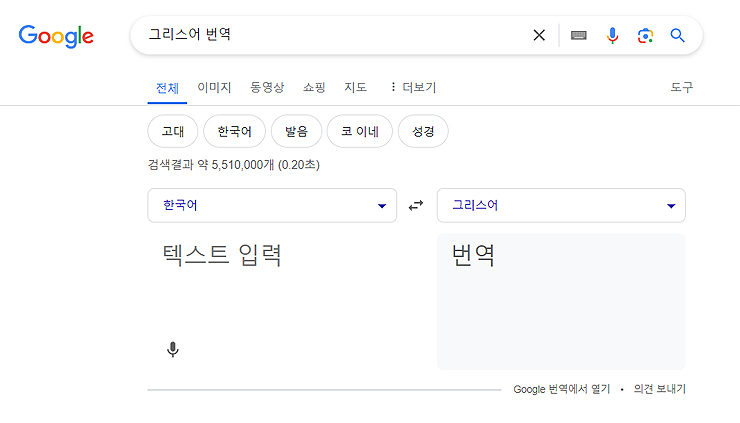
Task: Open source language dropdown 한국어
Action: point(272,205)
